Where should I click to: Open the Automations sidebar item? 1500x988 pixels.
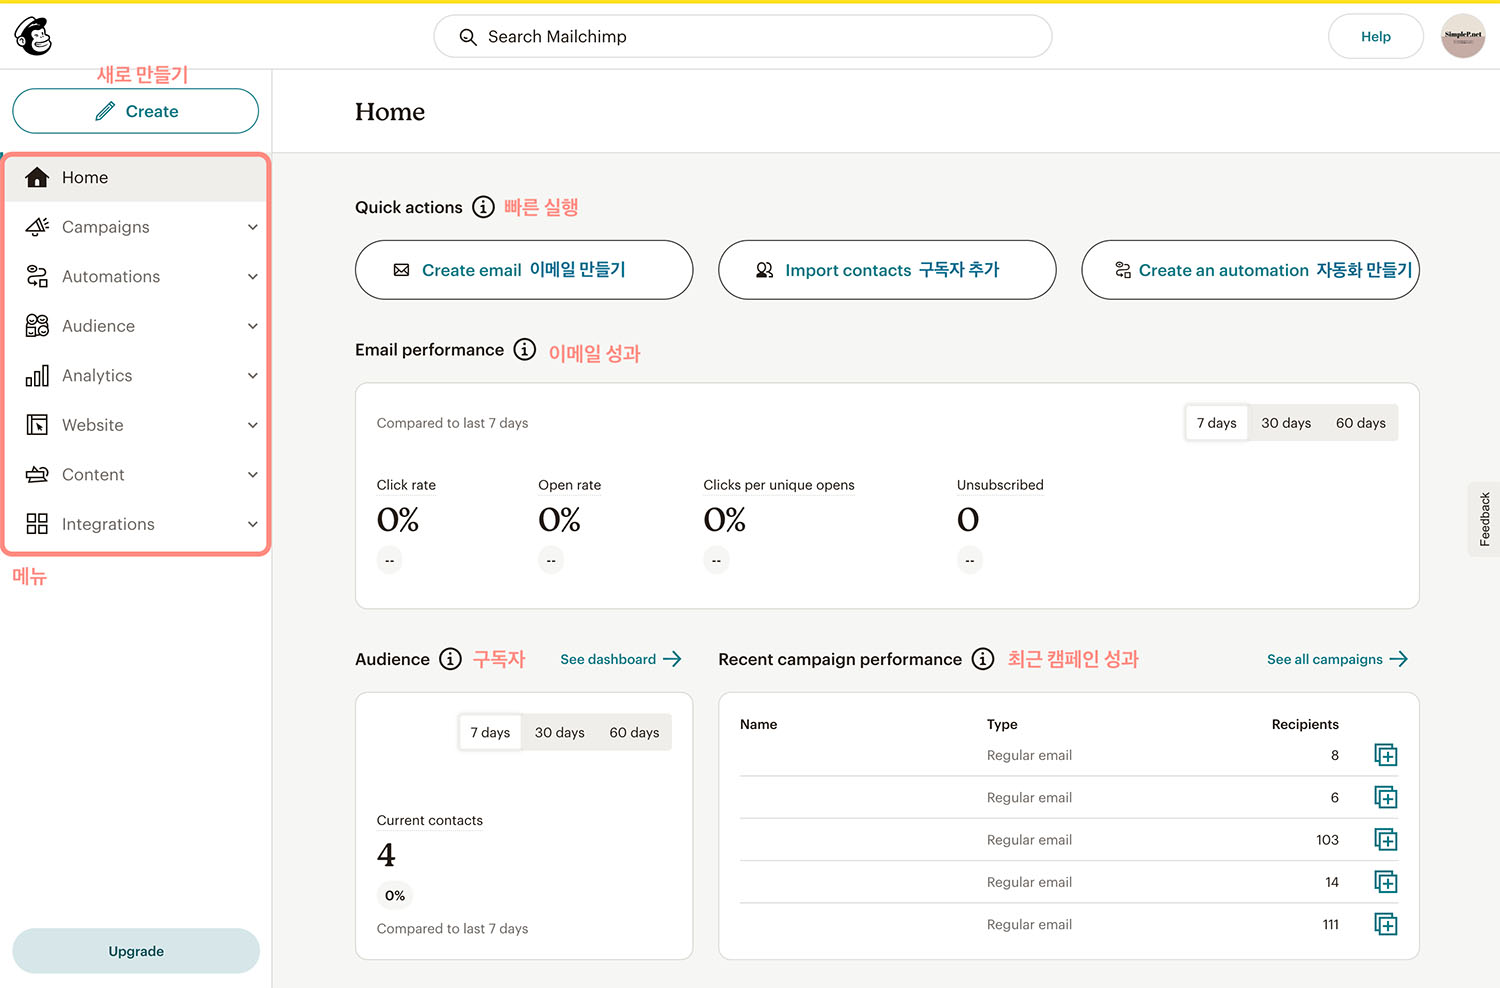136,277
